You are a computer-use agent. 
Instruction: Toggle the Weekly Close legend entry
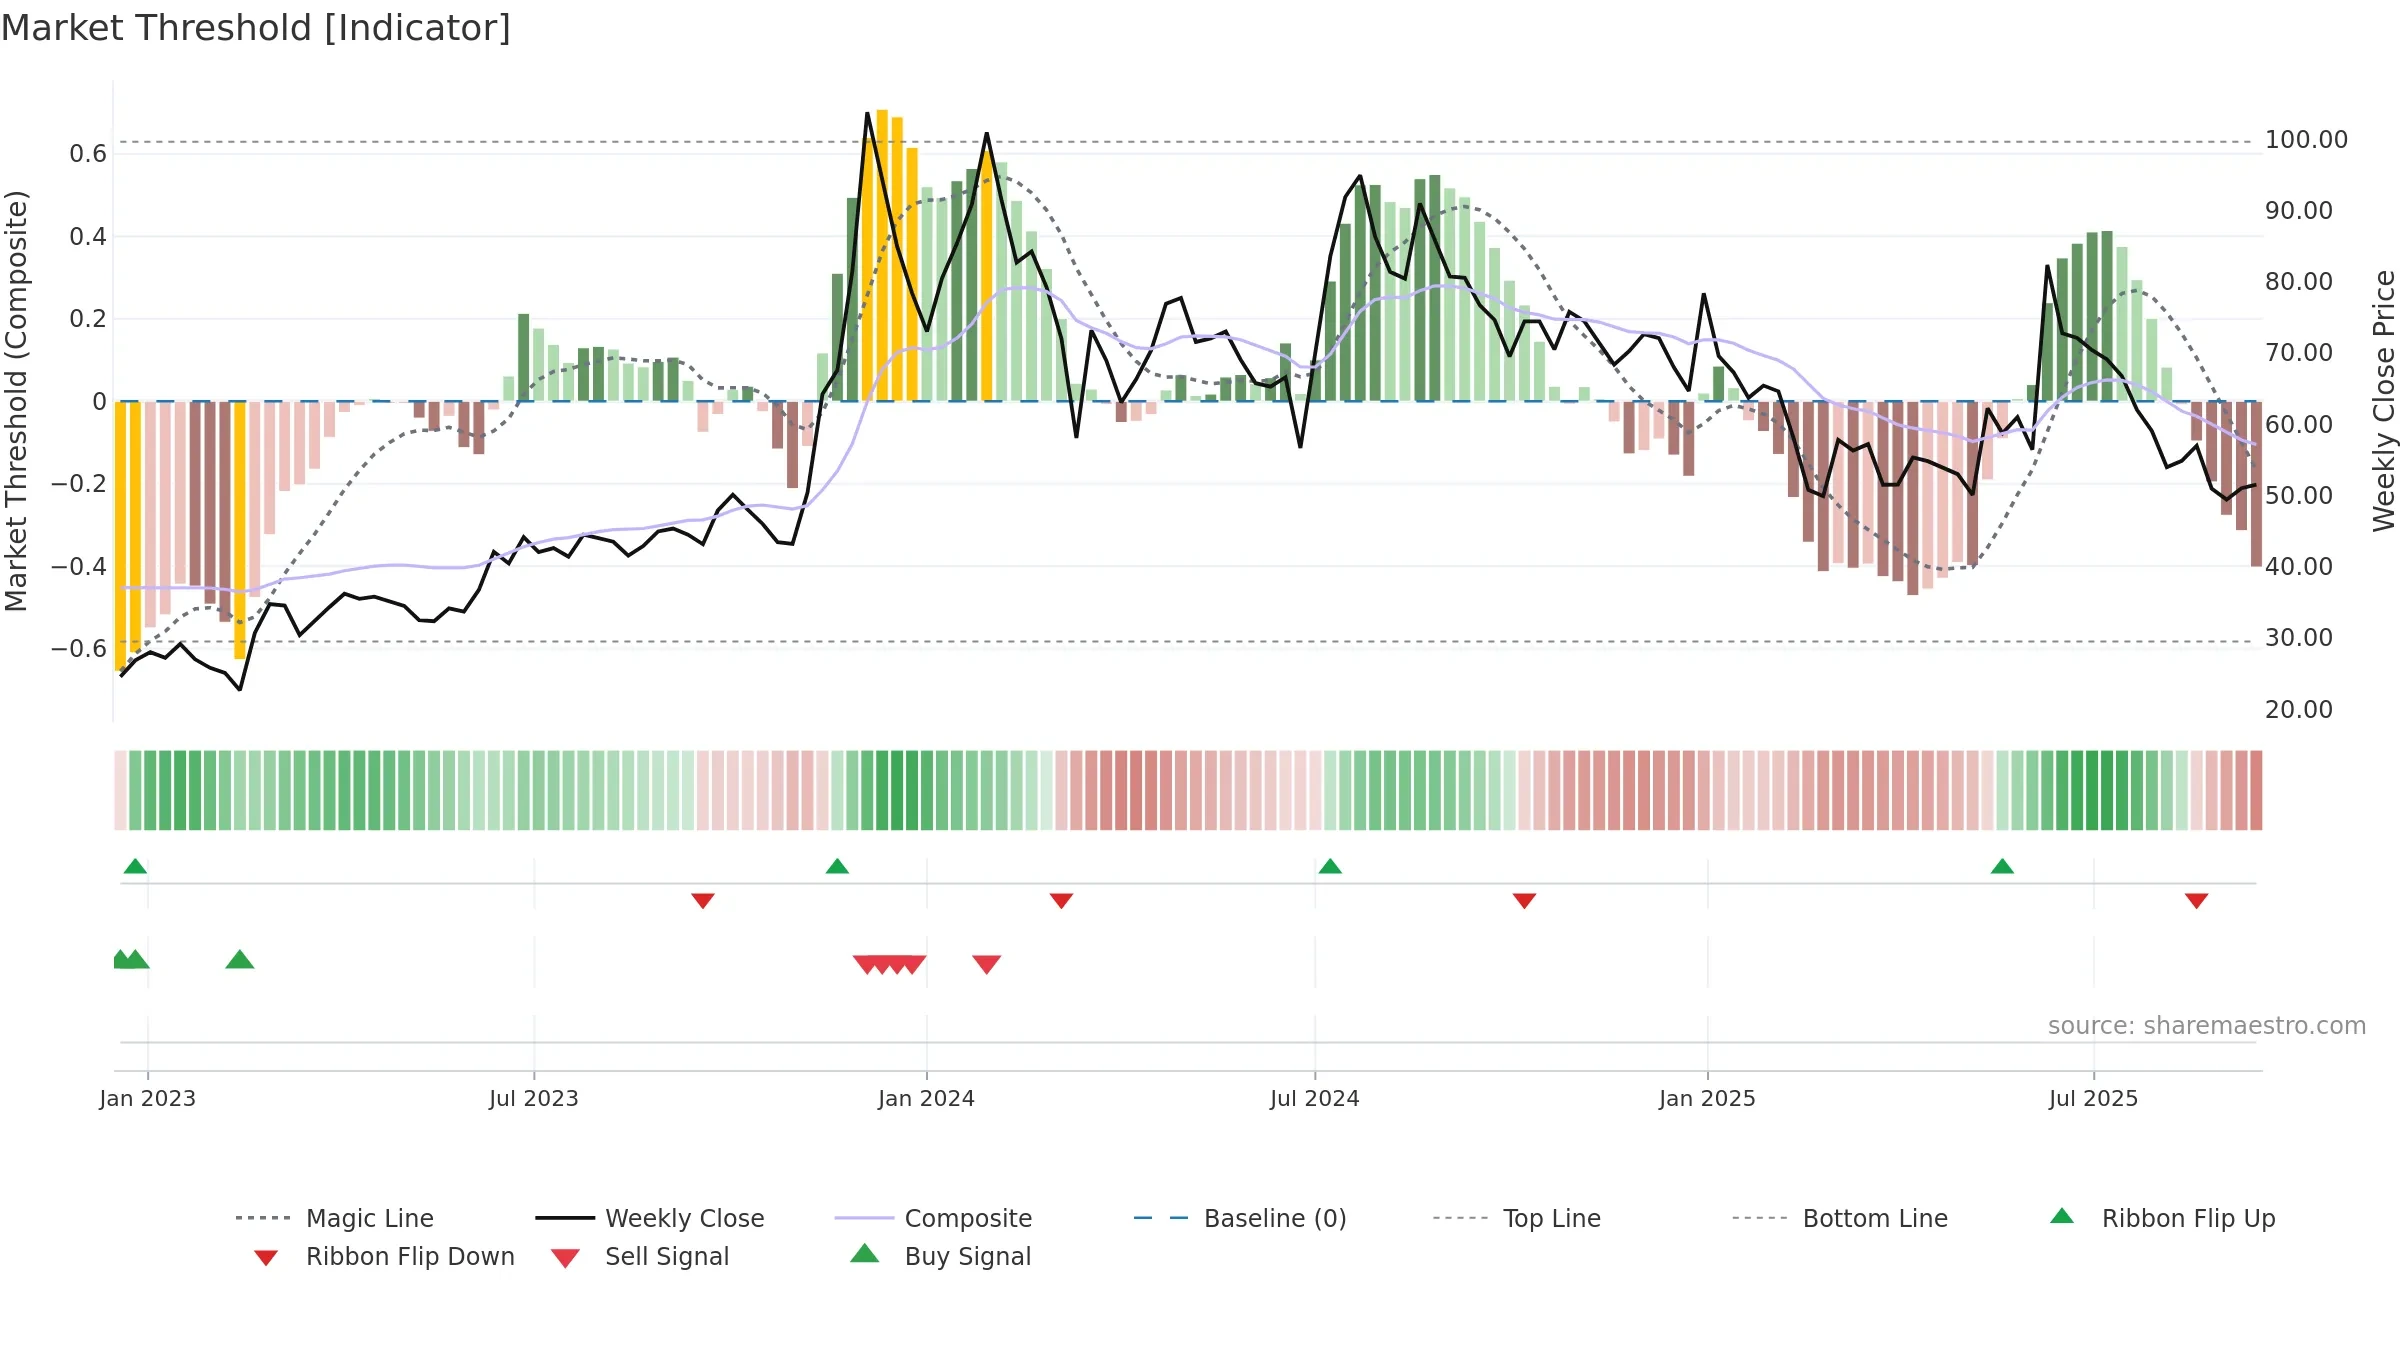pos(650,1218)
